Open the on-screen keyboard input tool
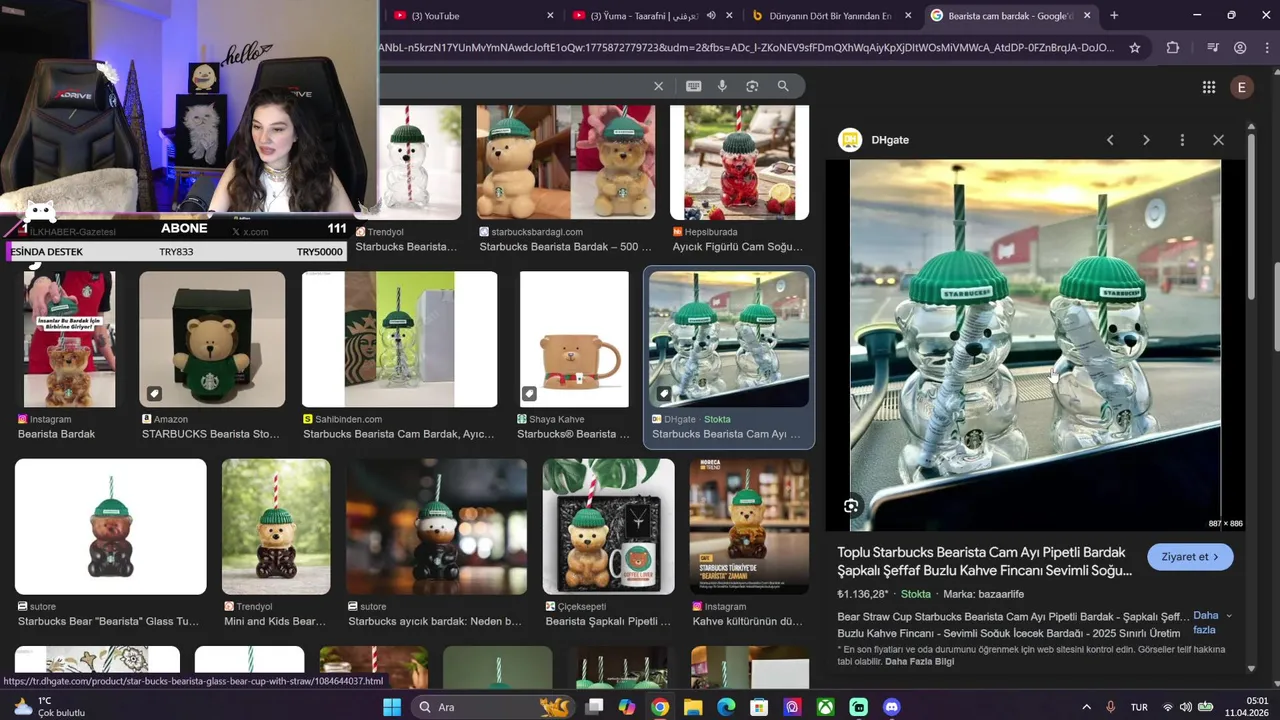The height and width of the screenshot is (720, 1280). [x=693, y=86]
